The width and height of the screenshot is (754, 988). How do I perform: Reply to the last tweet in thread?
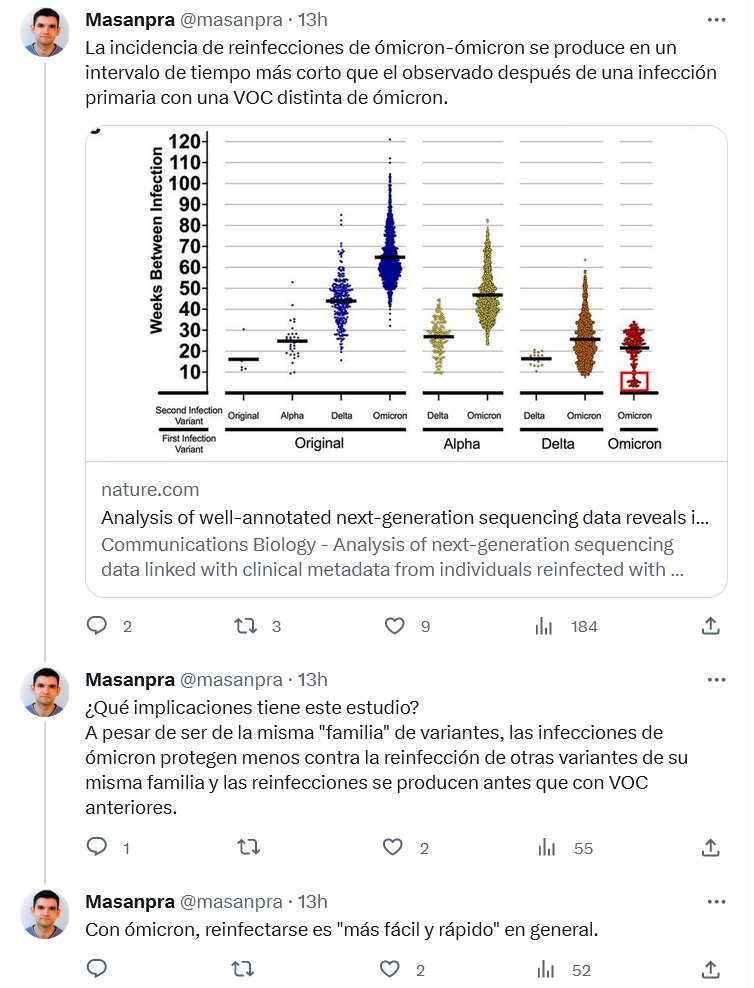click(x=97, y=969)
